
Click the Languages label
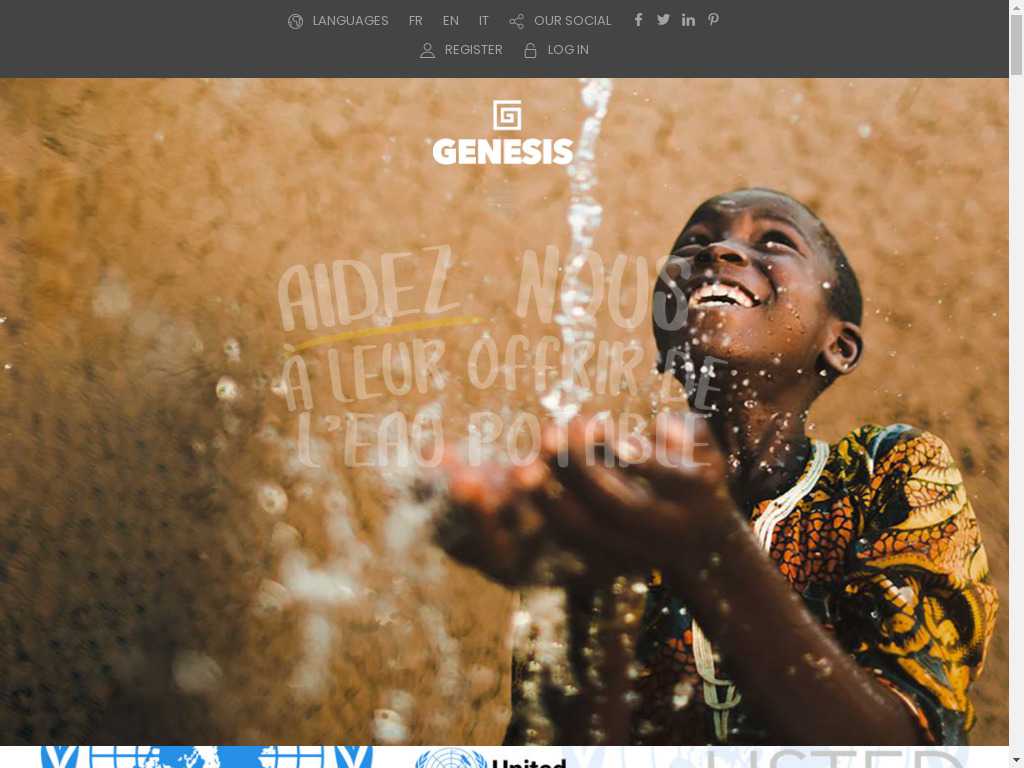click(350, 21)
